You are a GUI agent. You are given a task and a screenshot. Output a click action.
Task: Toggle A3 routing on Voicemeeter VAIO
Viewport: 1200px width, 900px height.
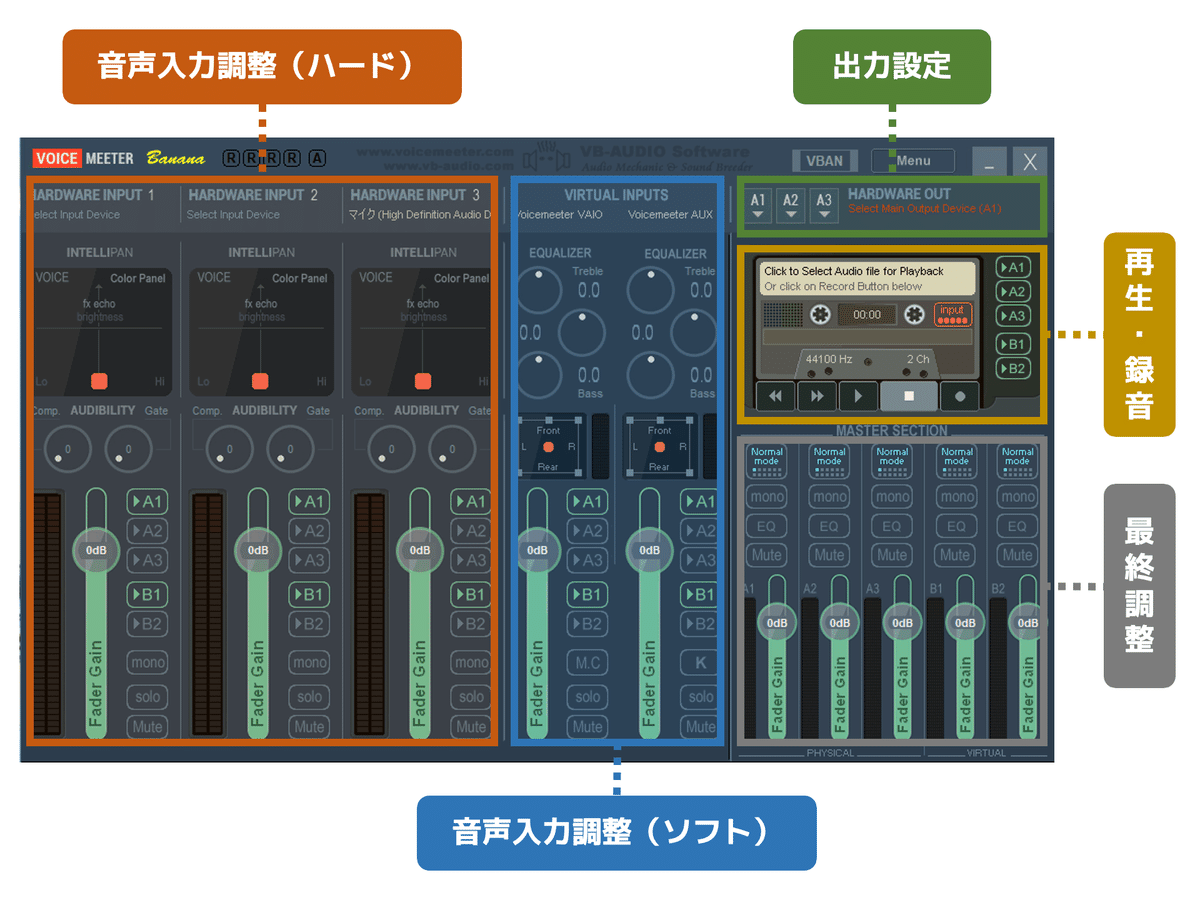coord(588,560)
